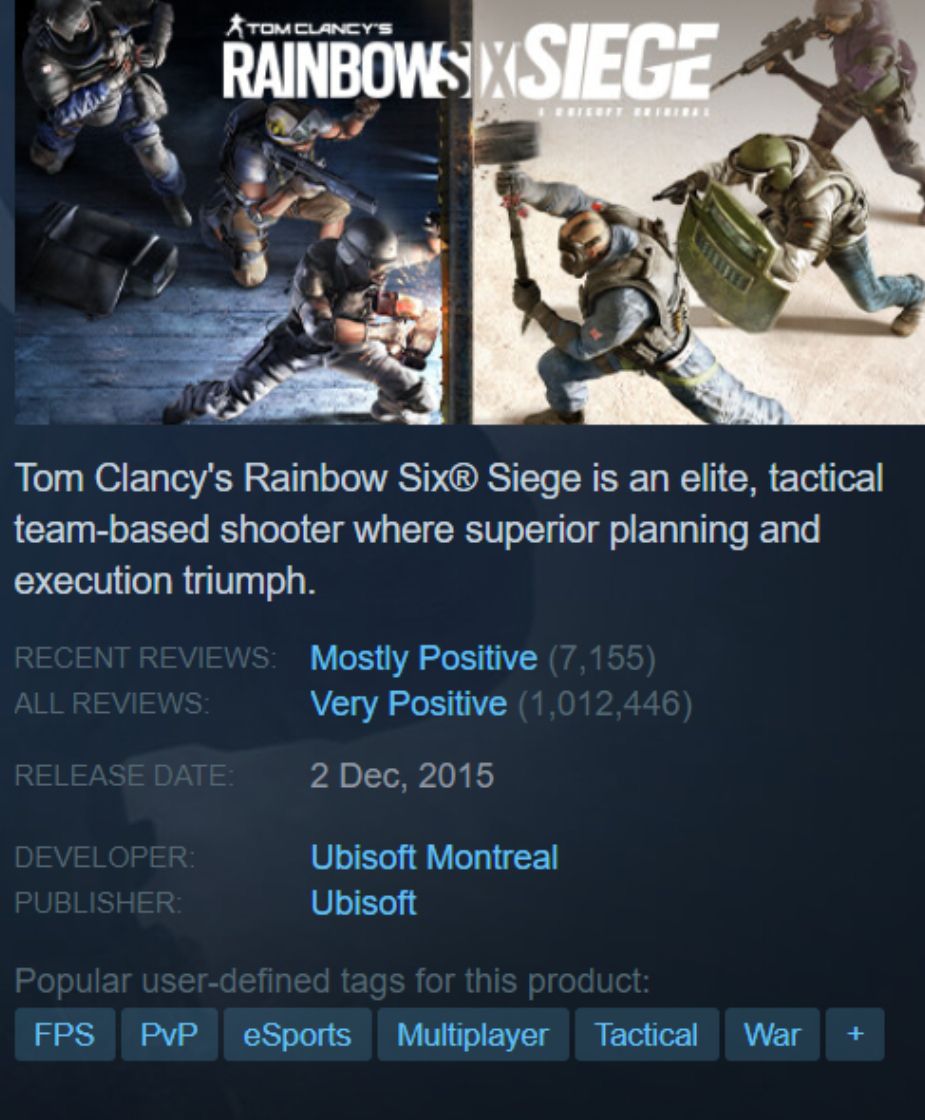Open the Mostly Positive recent reviews link
Viewport: 925px width, 1120px height.
click(424, 658)
